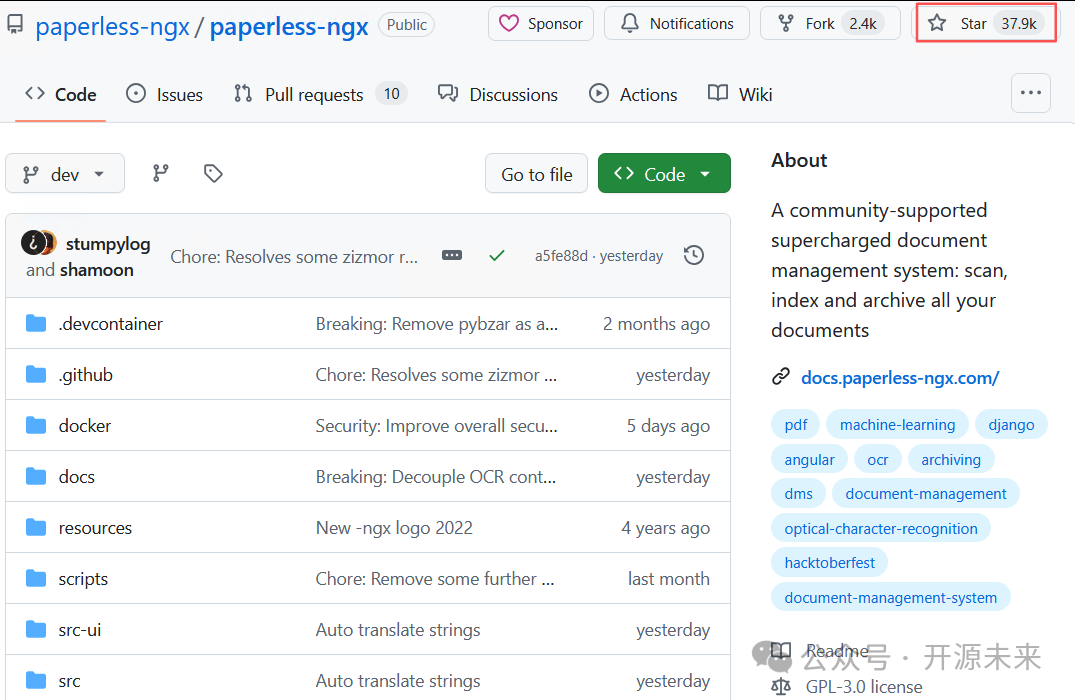
Task: Click the link icon beside the website URL
Action: pyautogui.click(x=781, y=377)
